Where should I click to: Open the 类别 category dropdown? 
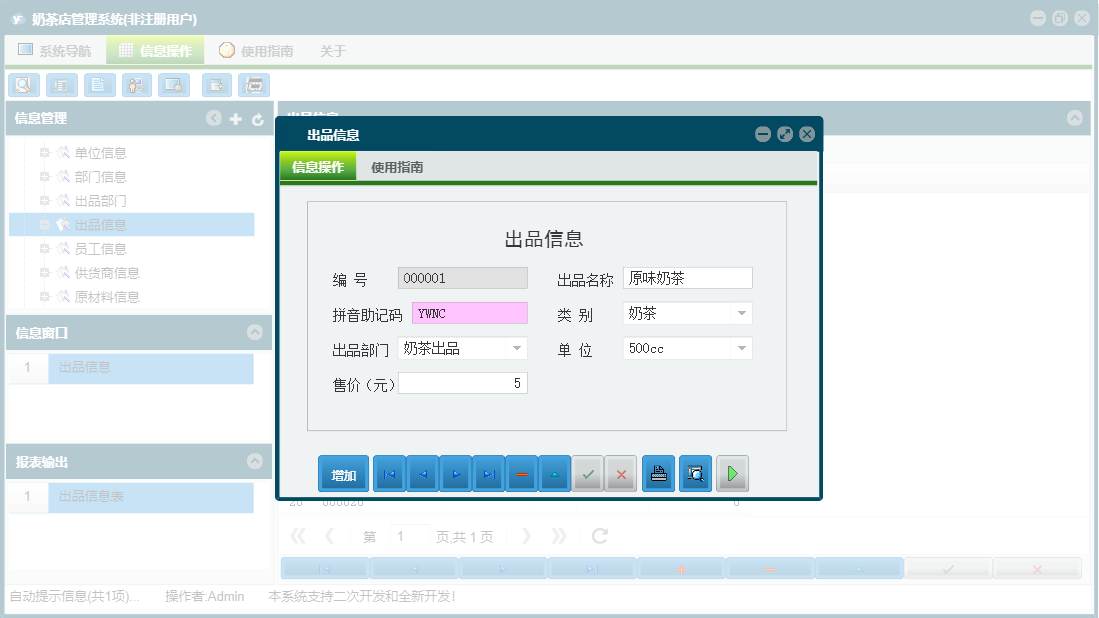(742, 312)
